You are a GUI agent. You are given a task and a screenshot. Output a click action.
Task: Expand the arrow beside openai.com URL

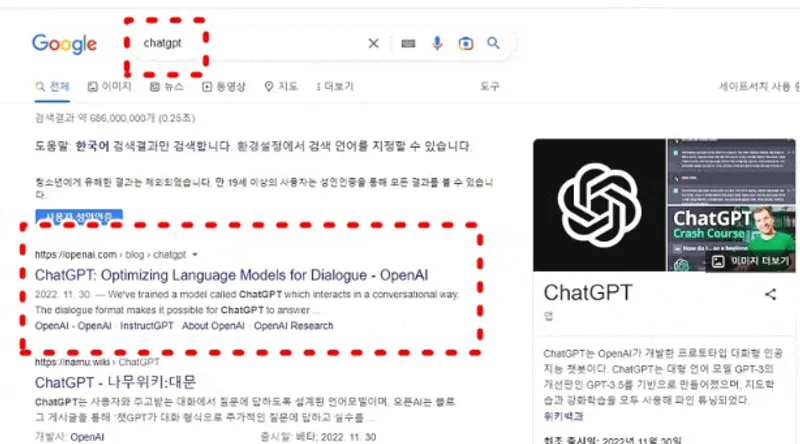coord(195,254)
